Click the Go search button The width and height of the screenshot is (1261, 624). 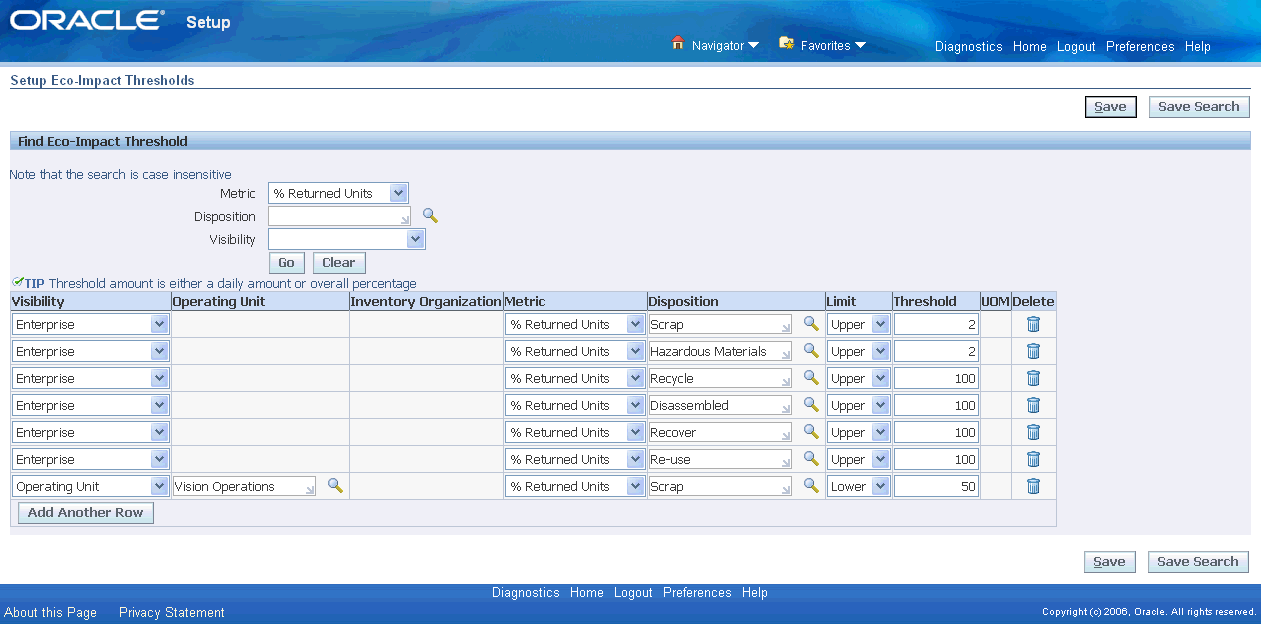287,263
